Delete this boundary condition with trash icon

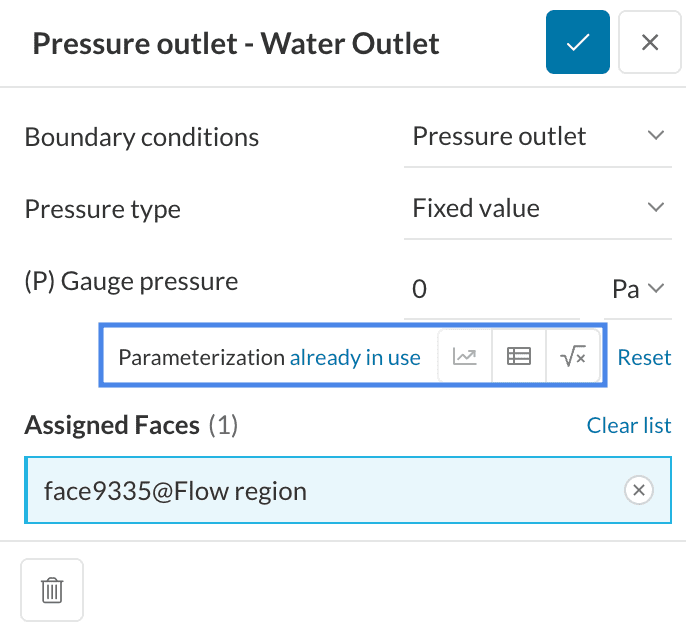tap(52, 590)
